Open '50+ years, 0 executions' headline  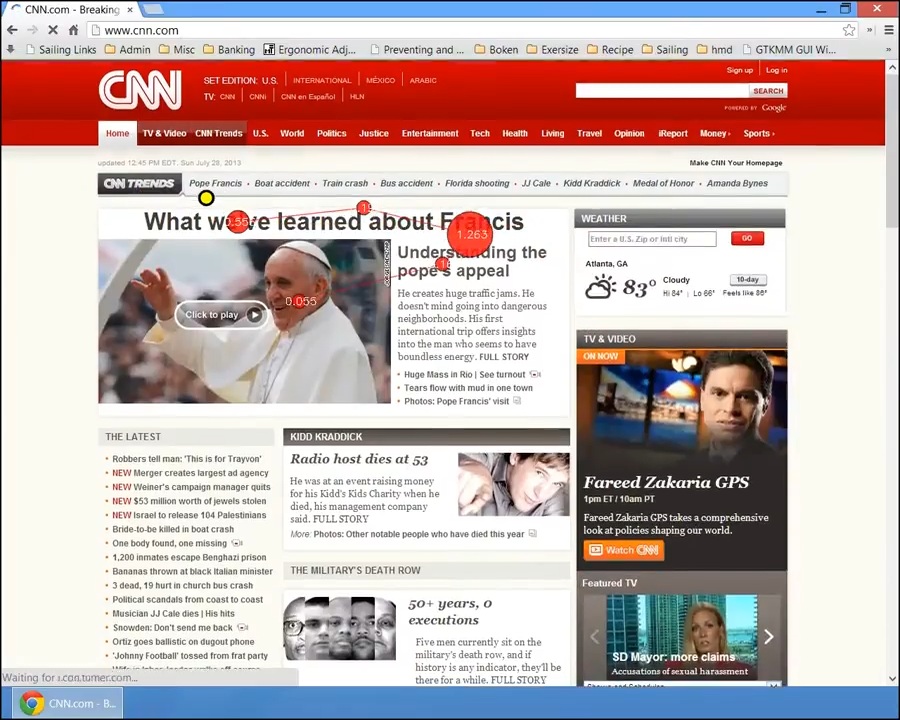[451, 611]
